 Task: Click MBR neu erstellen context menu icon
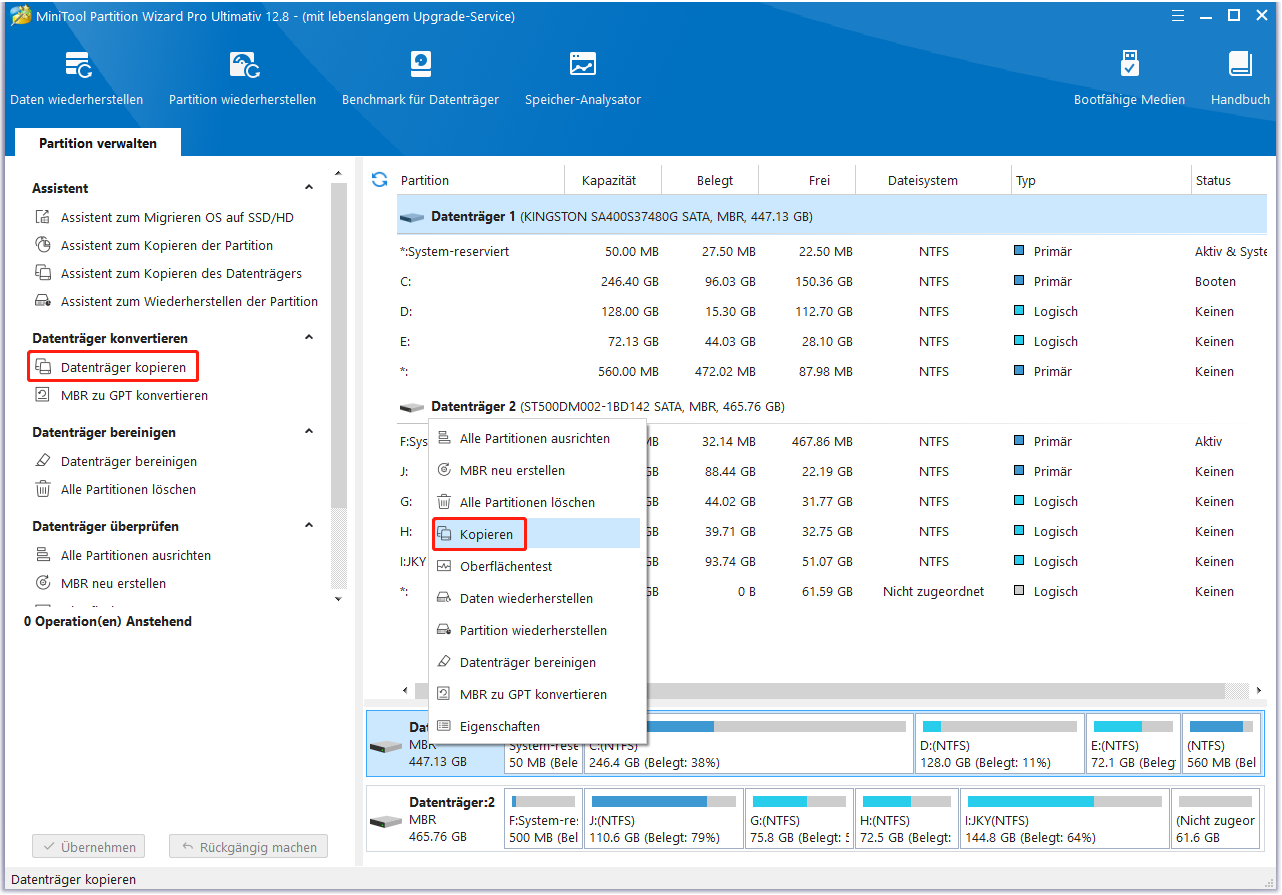(445, 470)
